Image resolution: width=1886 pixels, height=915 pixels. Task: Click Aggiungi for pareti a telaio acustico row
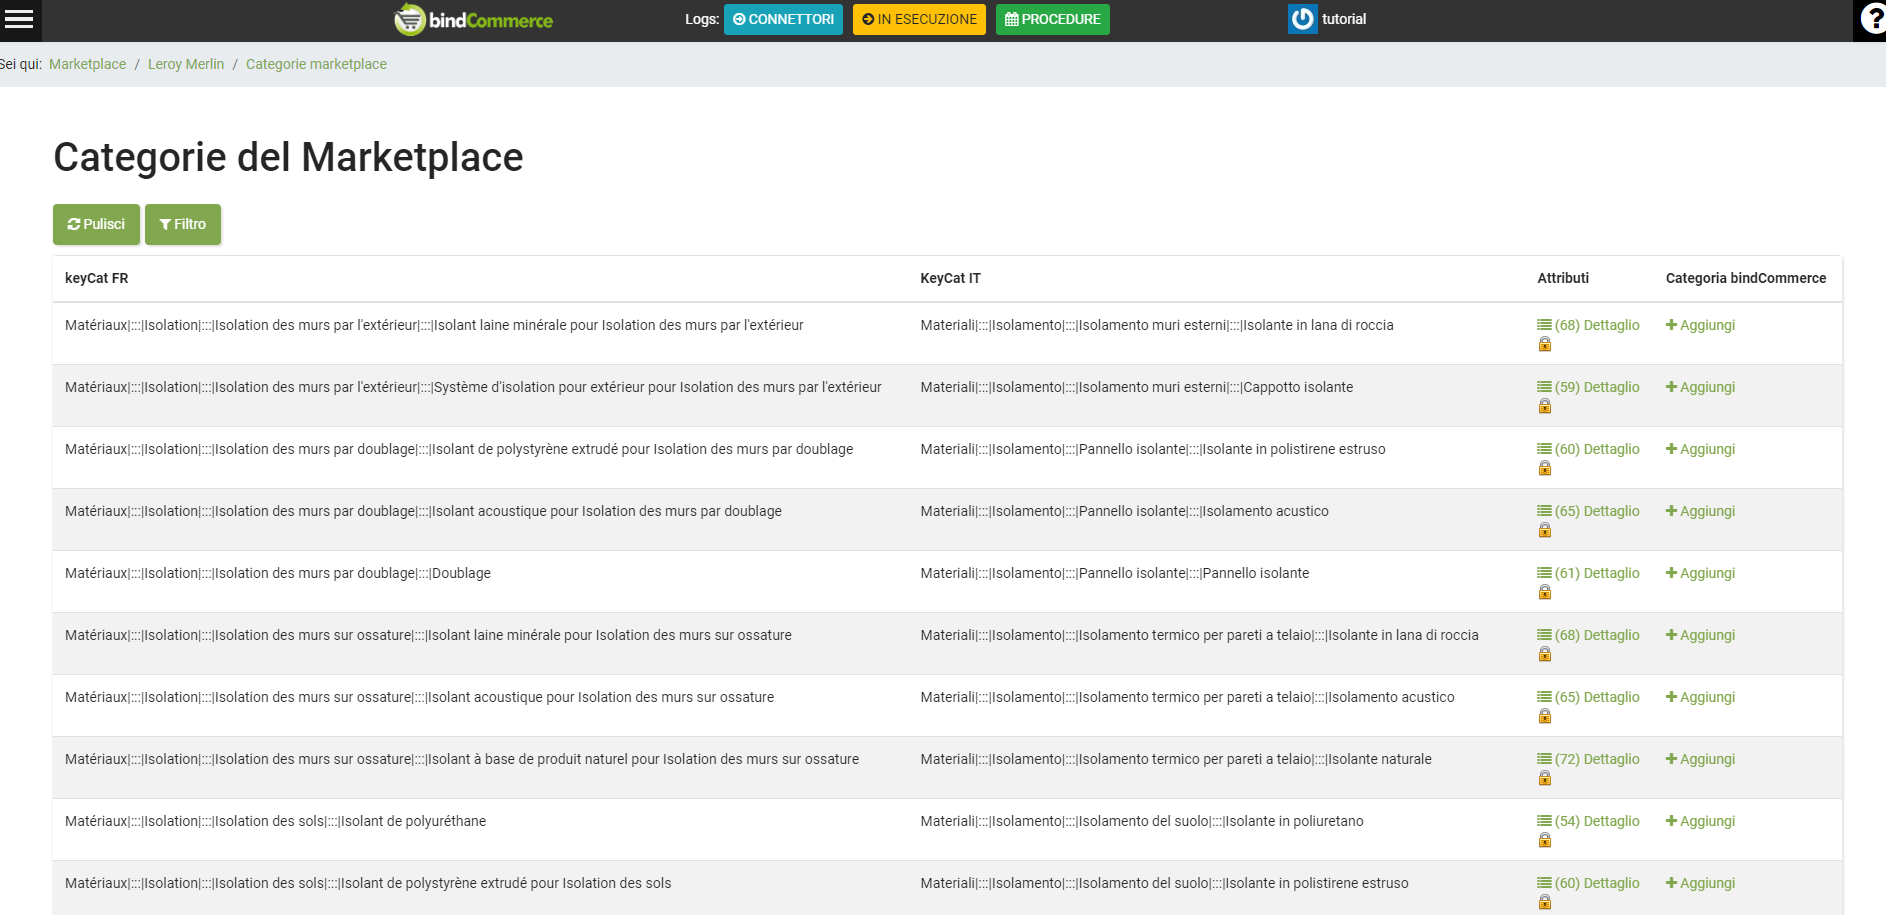pos(1700,697)
